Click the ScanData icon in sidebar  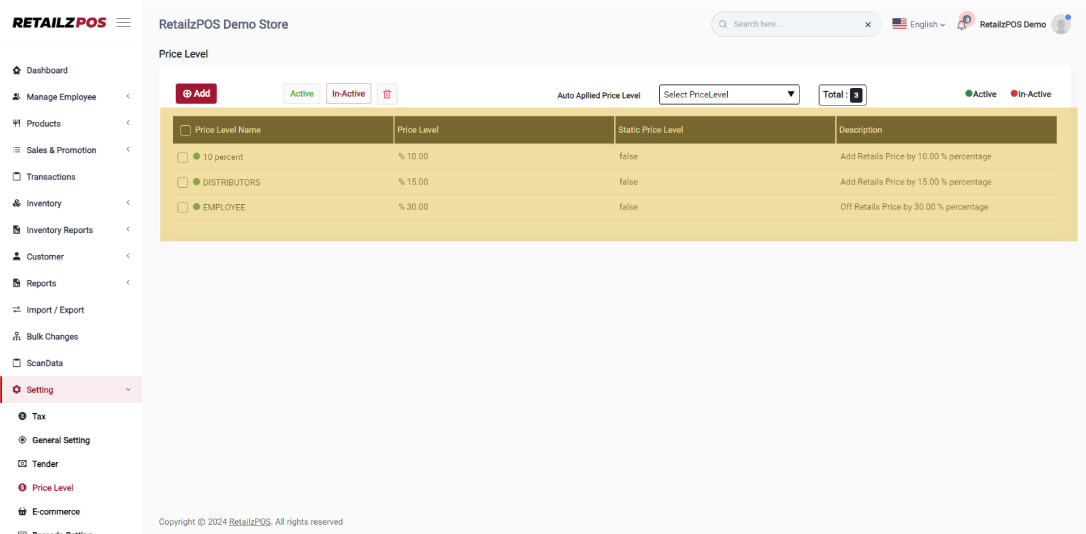coord(17,363)
